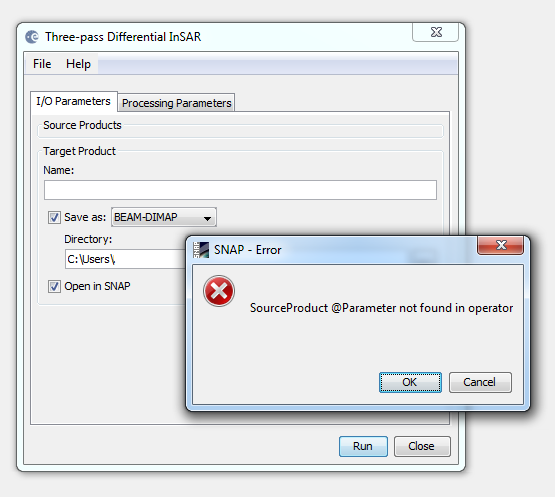The width and height of the screenshot is (555, 497).
Task: Click the dropdown arrow beside BEAM-DIMAP
Action: point(207,218)
